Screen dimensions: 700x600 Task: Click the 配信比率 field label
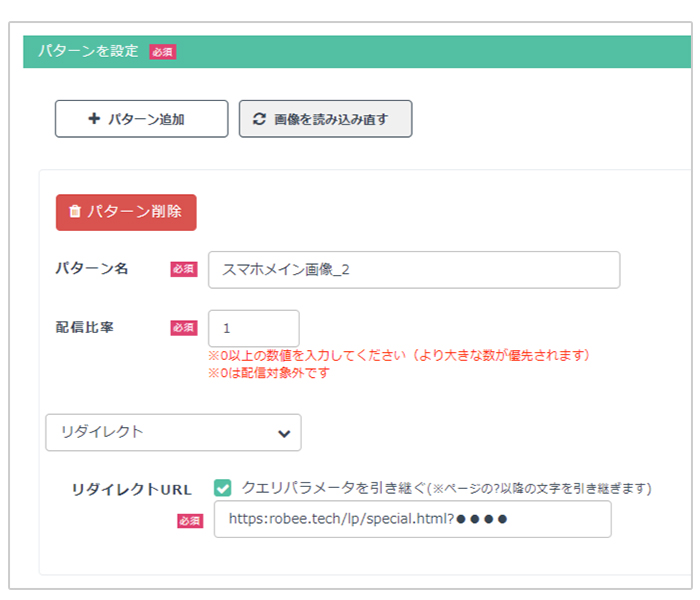click(x=84, y=327)
